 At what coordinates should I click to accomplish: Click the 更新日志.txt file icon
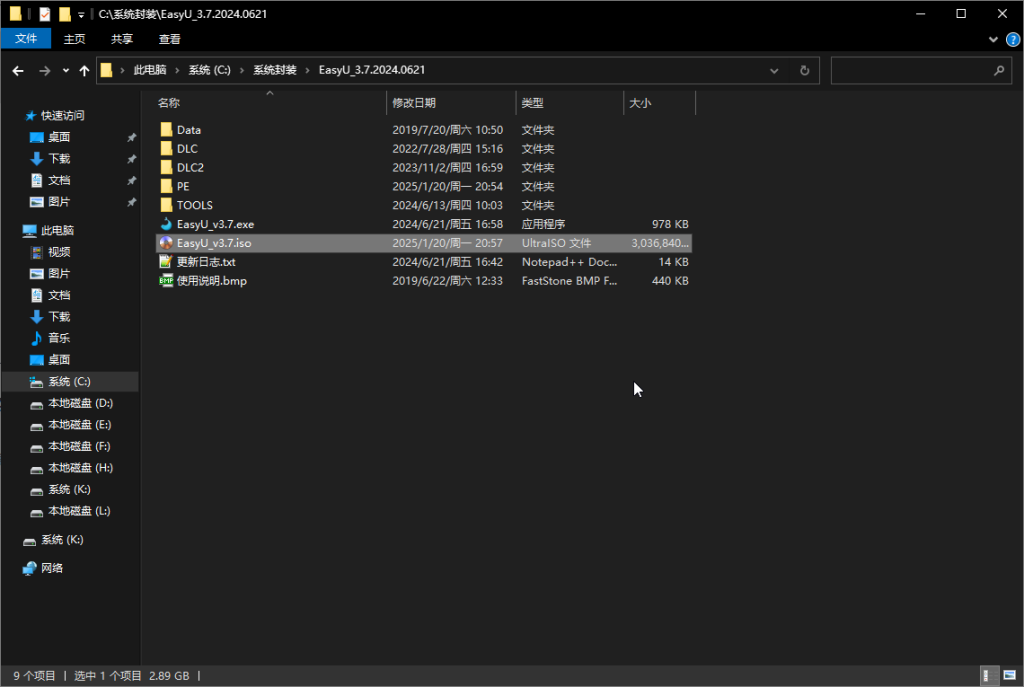166,262
